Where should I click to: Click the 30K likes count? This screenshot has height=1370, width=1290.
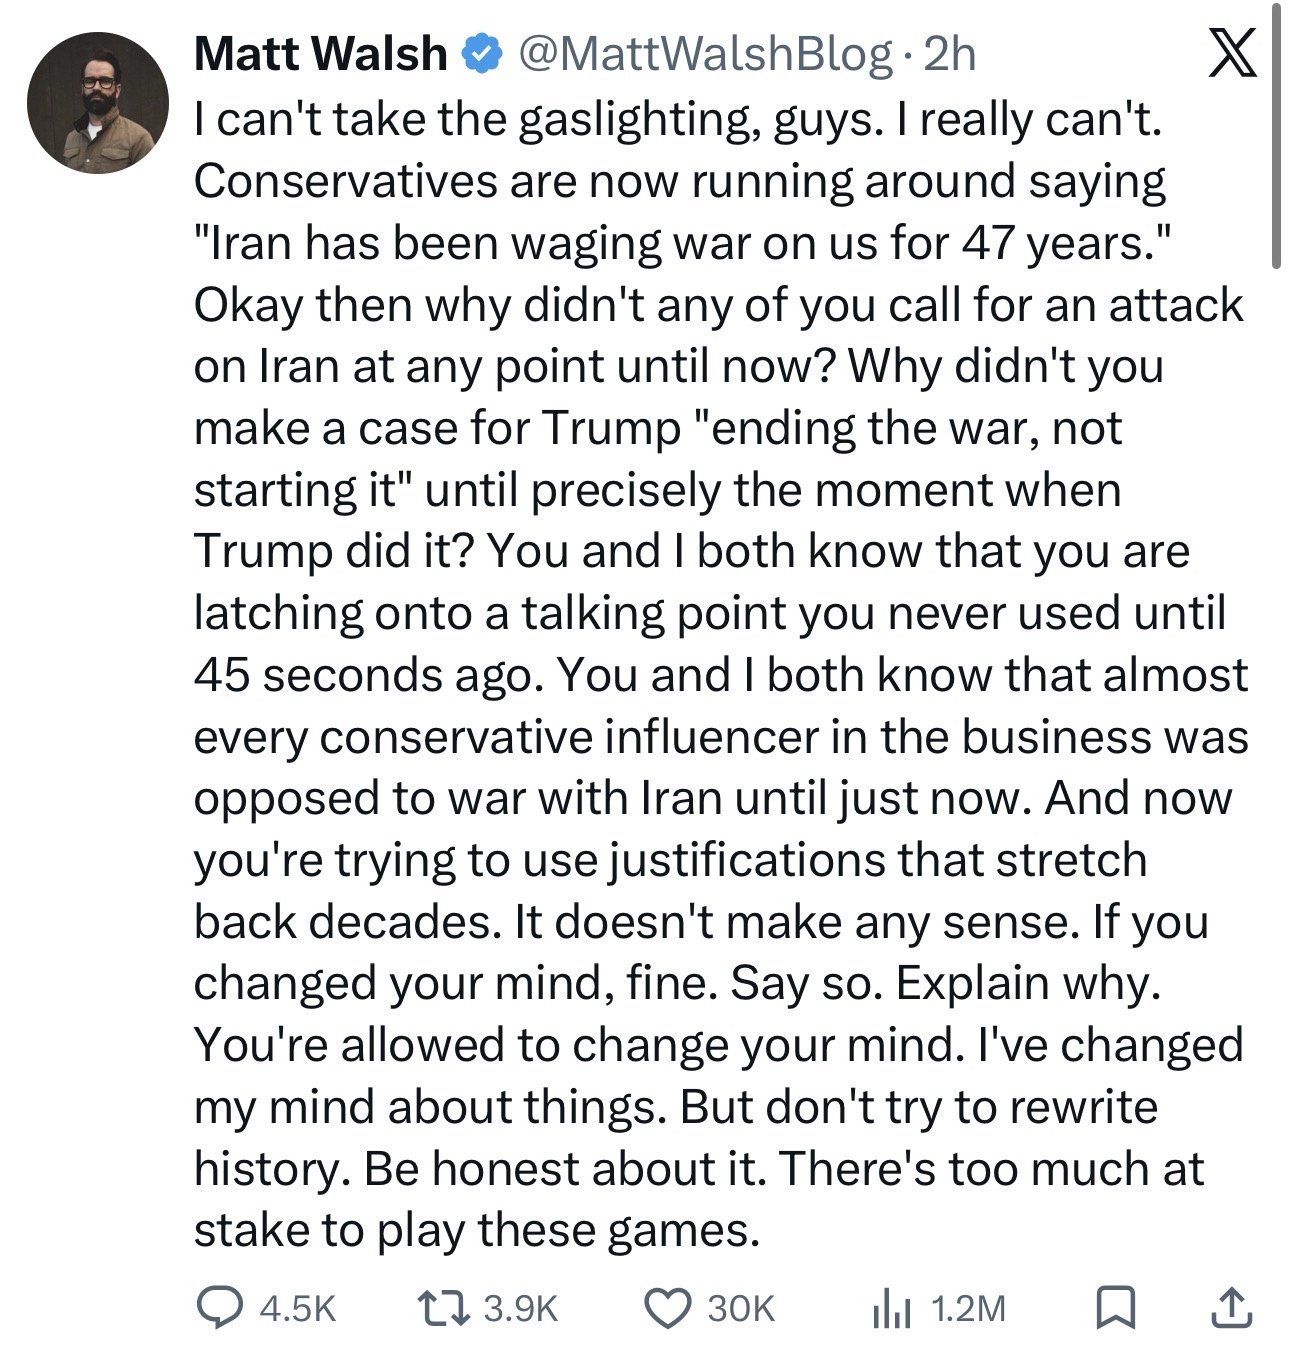click(741, 1308)
